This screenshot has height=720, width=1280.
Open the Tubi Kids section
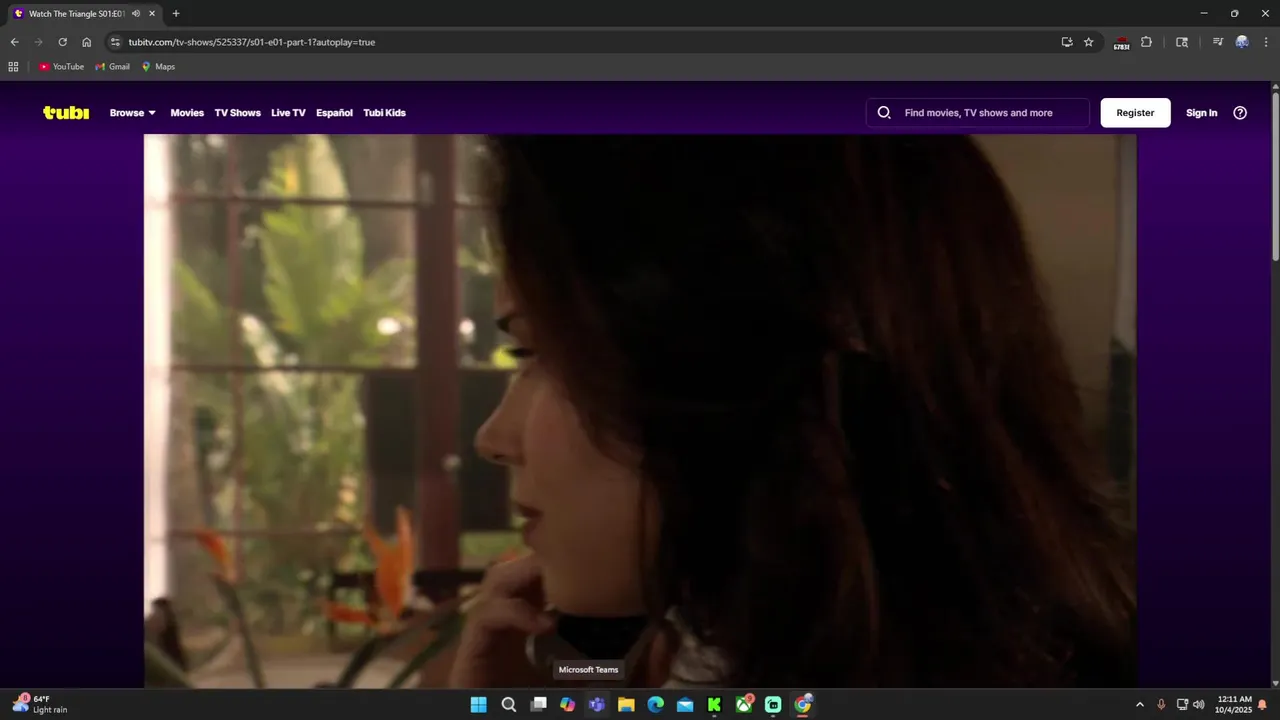pos(384,113)
